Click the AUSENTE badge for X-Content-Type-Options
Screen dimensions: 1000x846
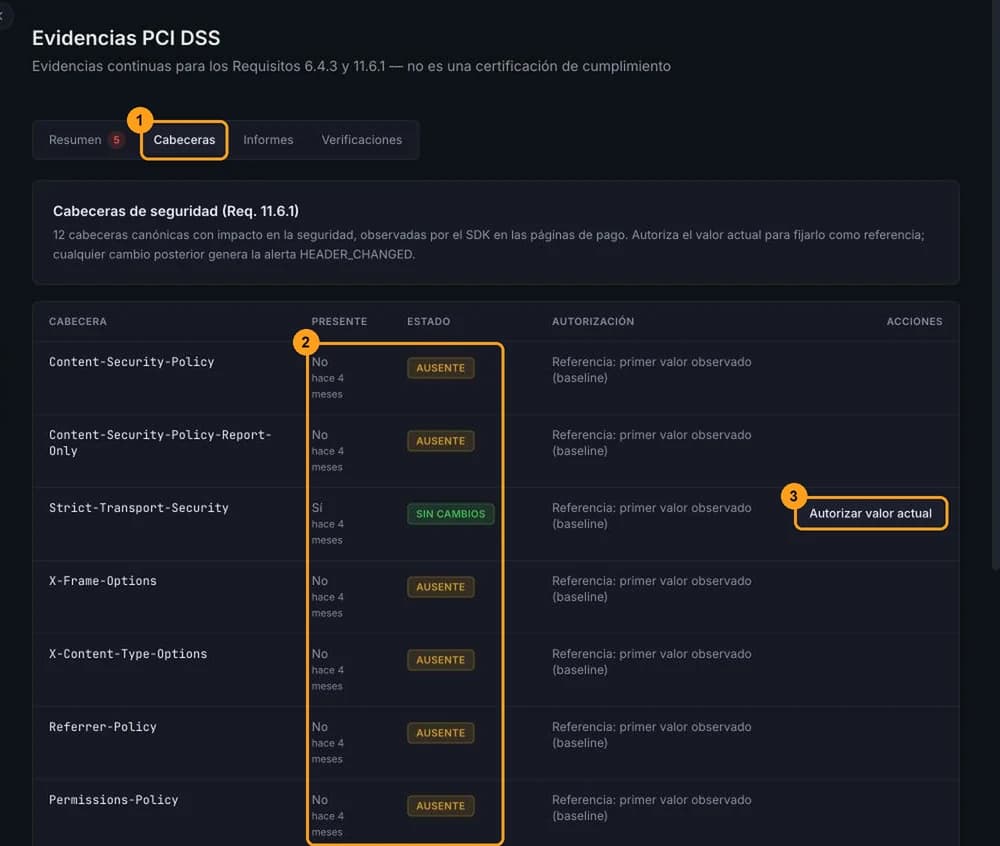441,660
